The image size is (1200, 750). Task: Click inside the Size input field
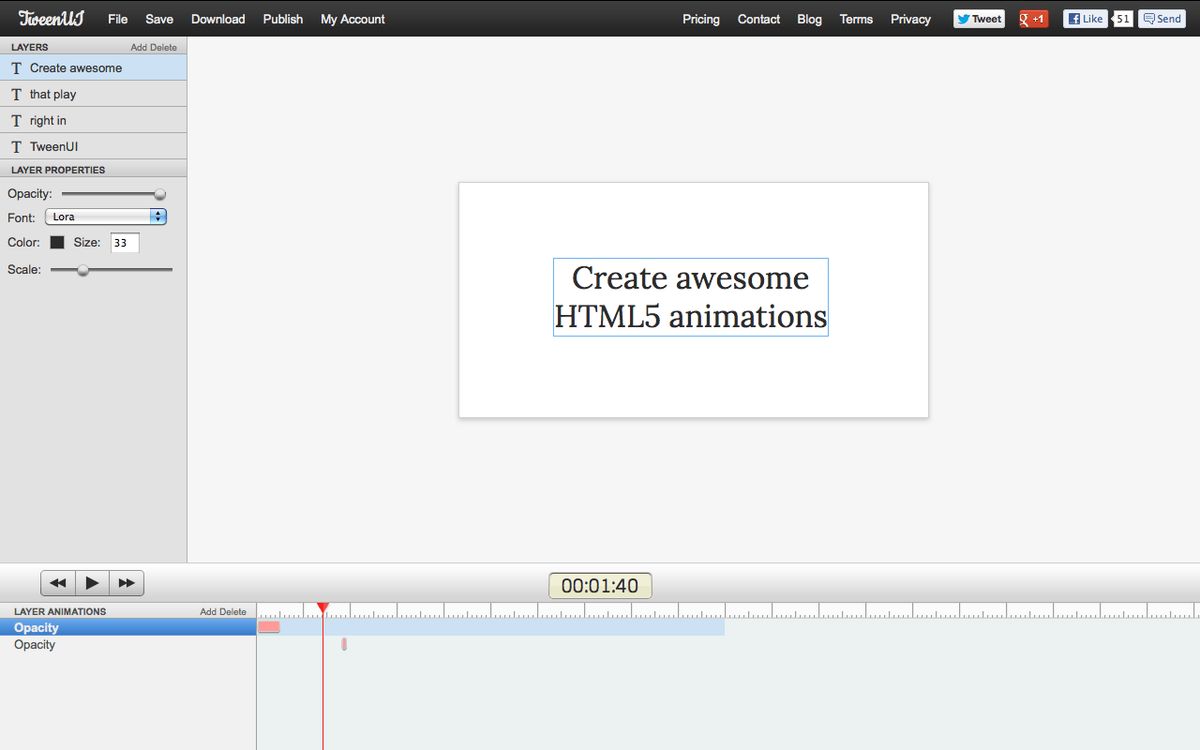click(123, 242)
